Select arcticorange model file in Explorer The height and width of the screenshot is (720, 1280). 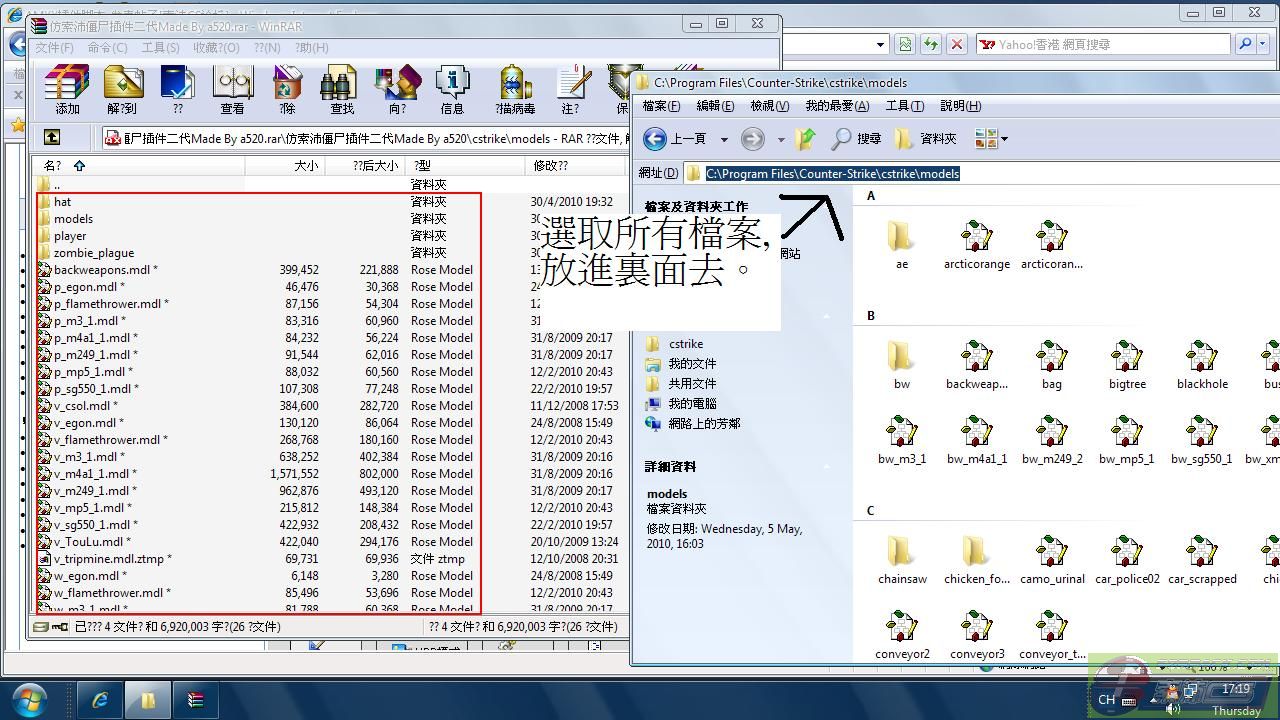point(976,245)
